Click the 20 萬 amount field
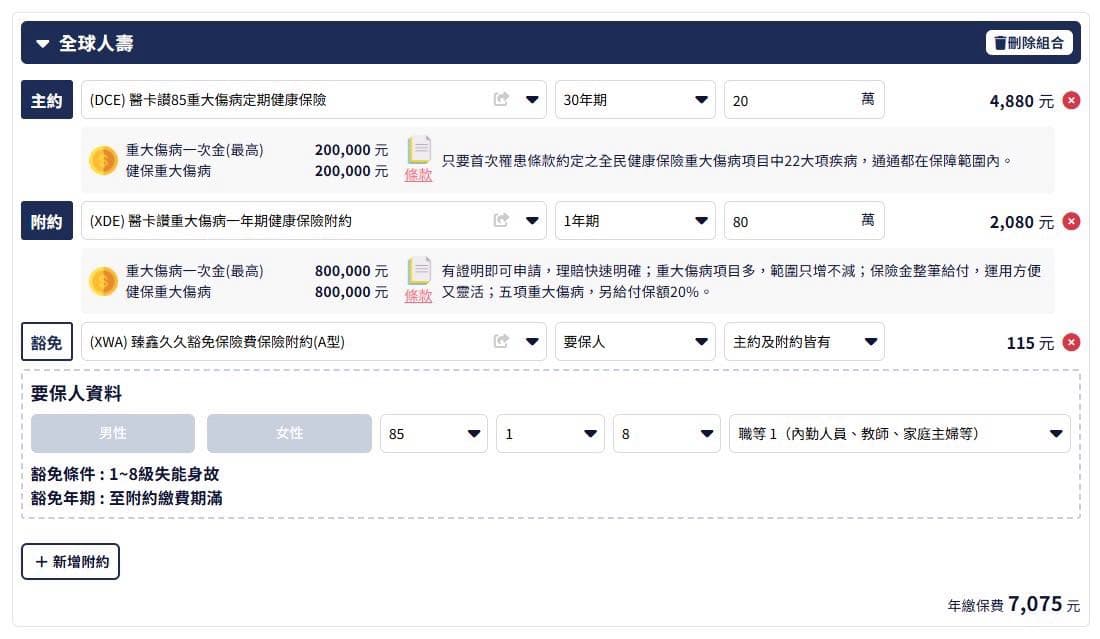Screen dimensions: 1100x639 (x=804, y=100)
